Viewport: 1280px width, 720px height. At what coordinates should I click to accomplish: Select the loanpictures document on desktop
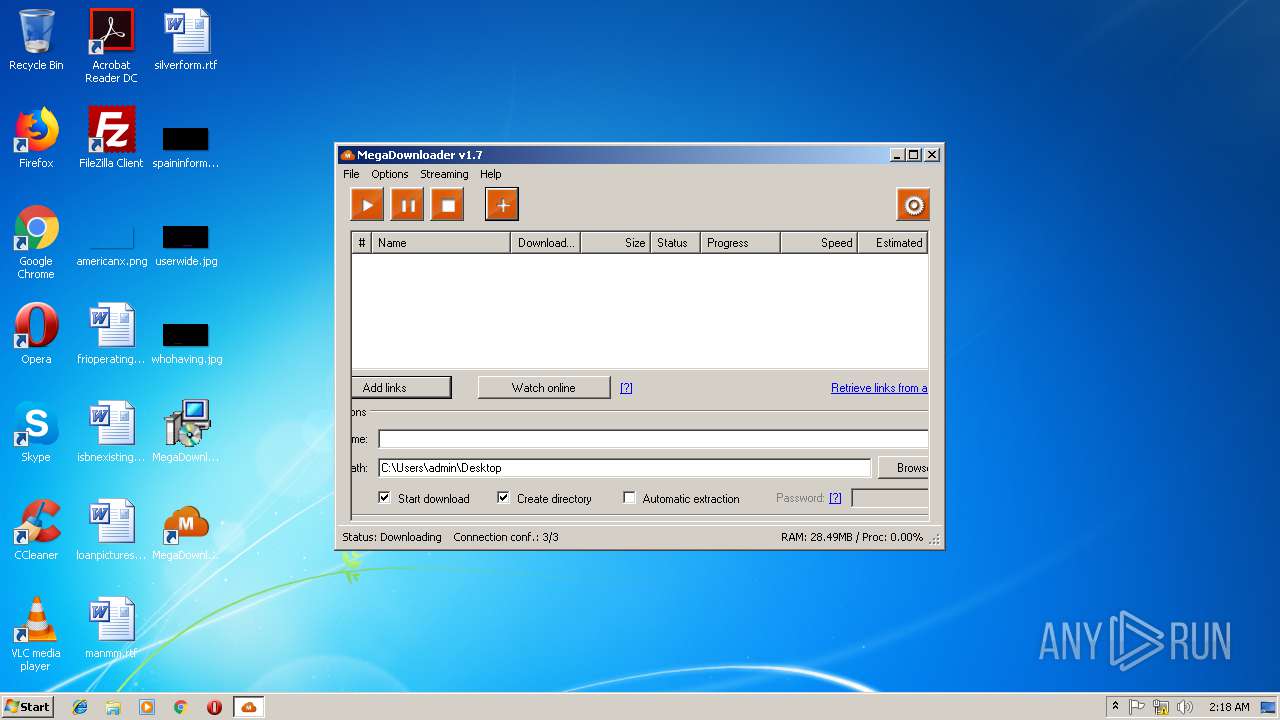[x=111, y=530]
